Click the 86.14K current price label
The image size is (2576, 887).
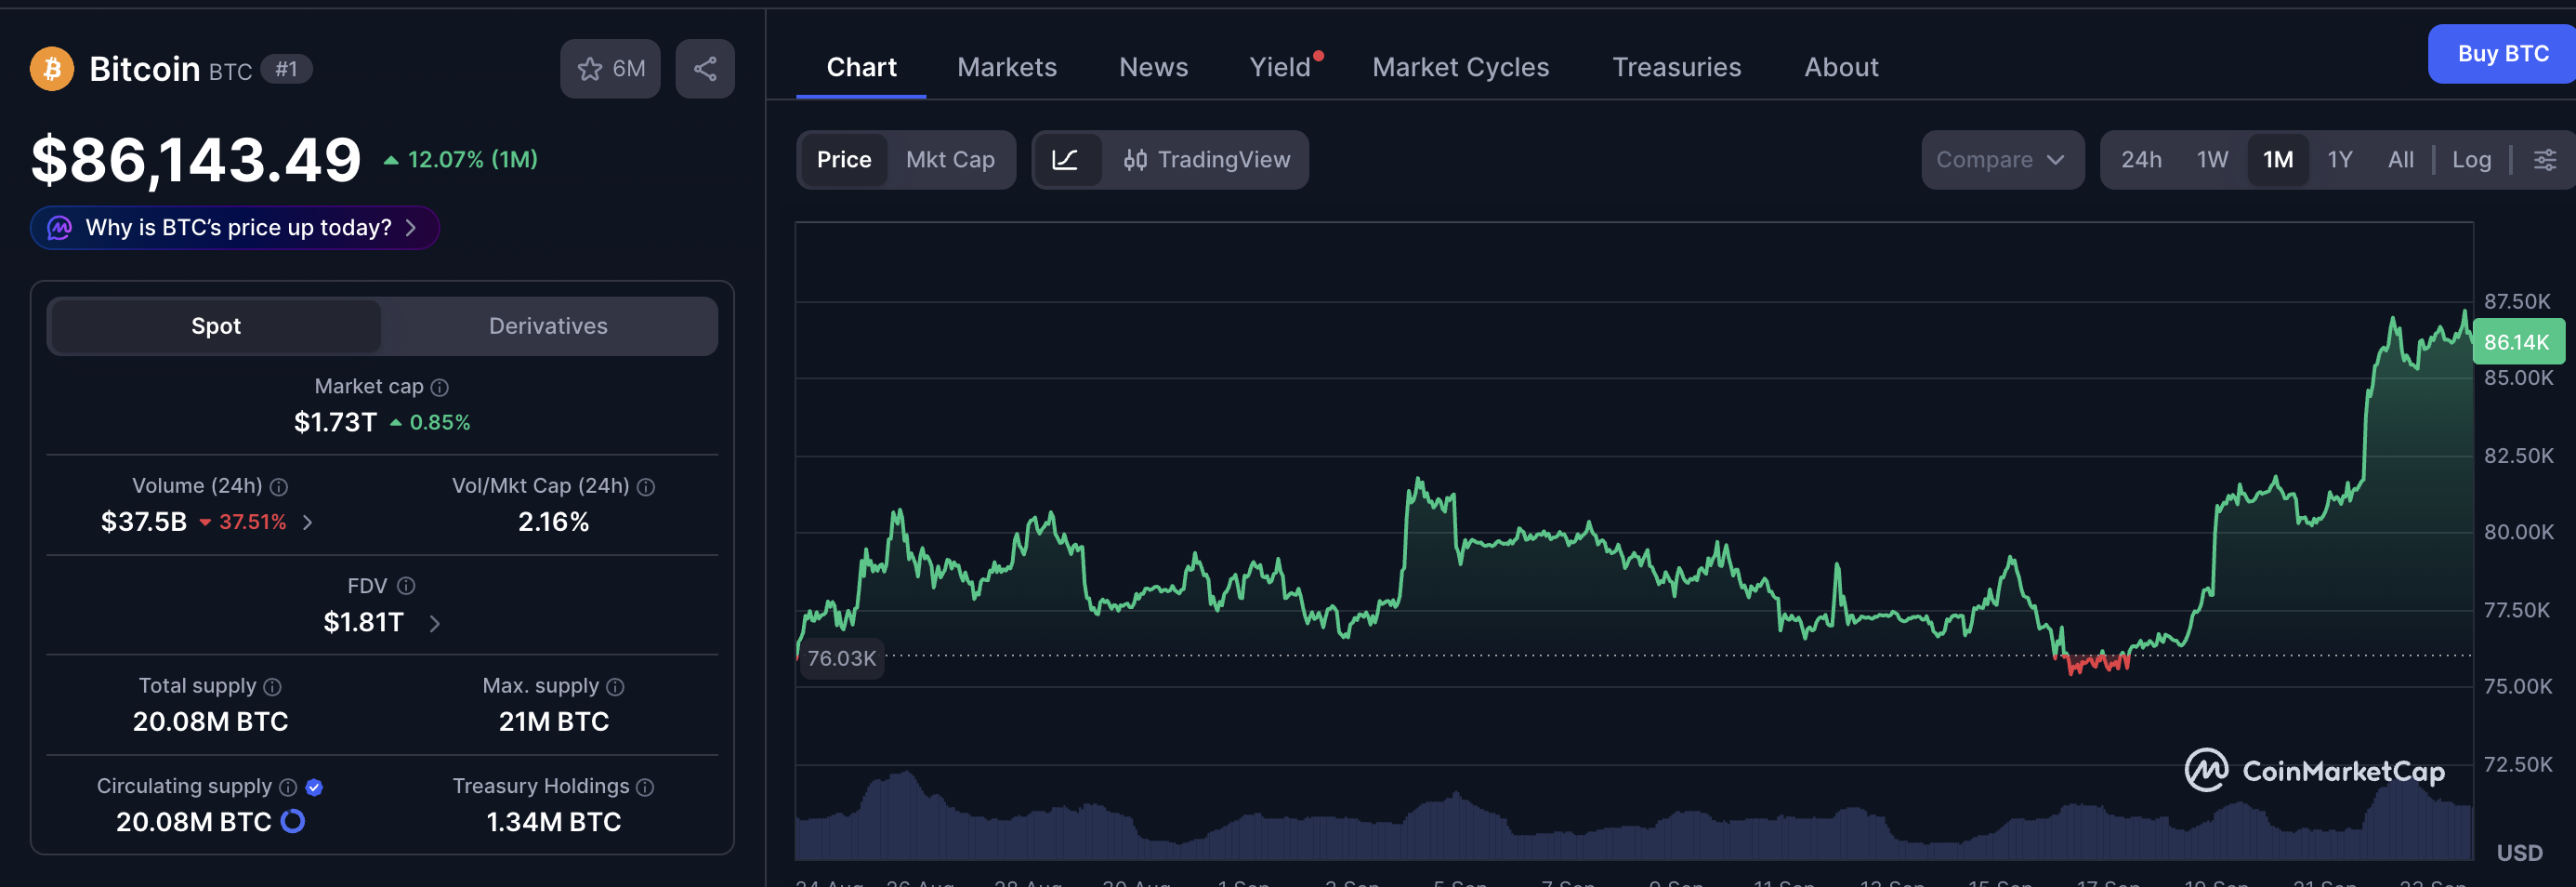pos(2518,342)
